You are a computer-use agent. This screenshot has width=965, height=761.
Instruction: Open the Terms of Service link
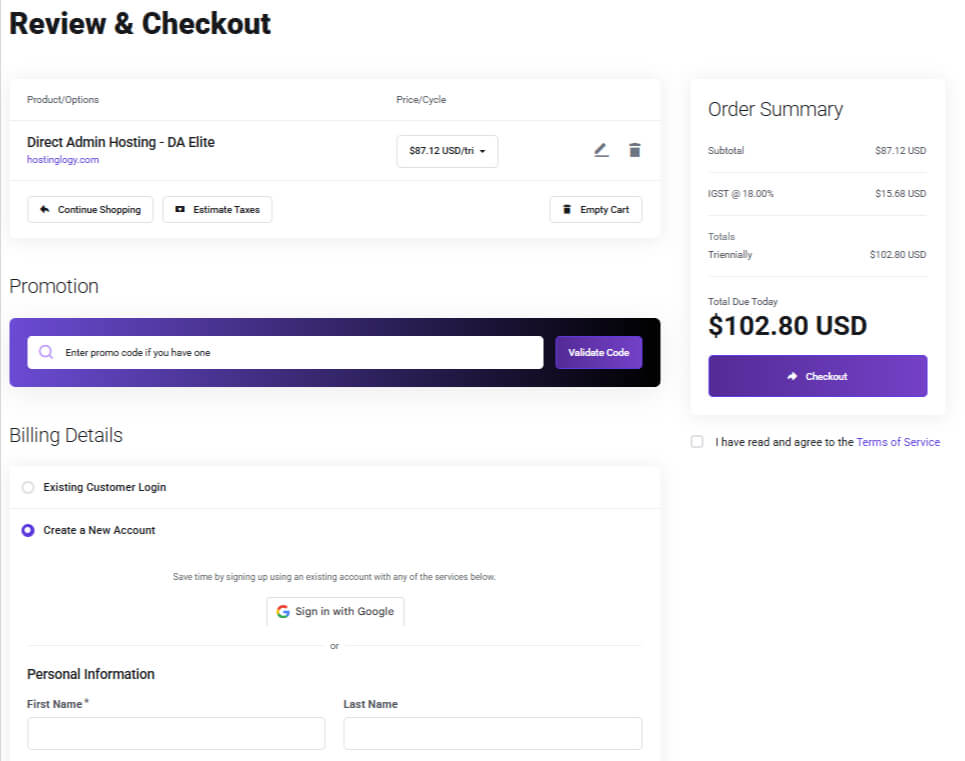898,441
